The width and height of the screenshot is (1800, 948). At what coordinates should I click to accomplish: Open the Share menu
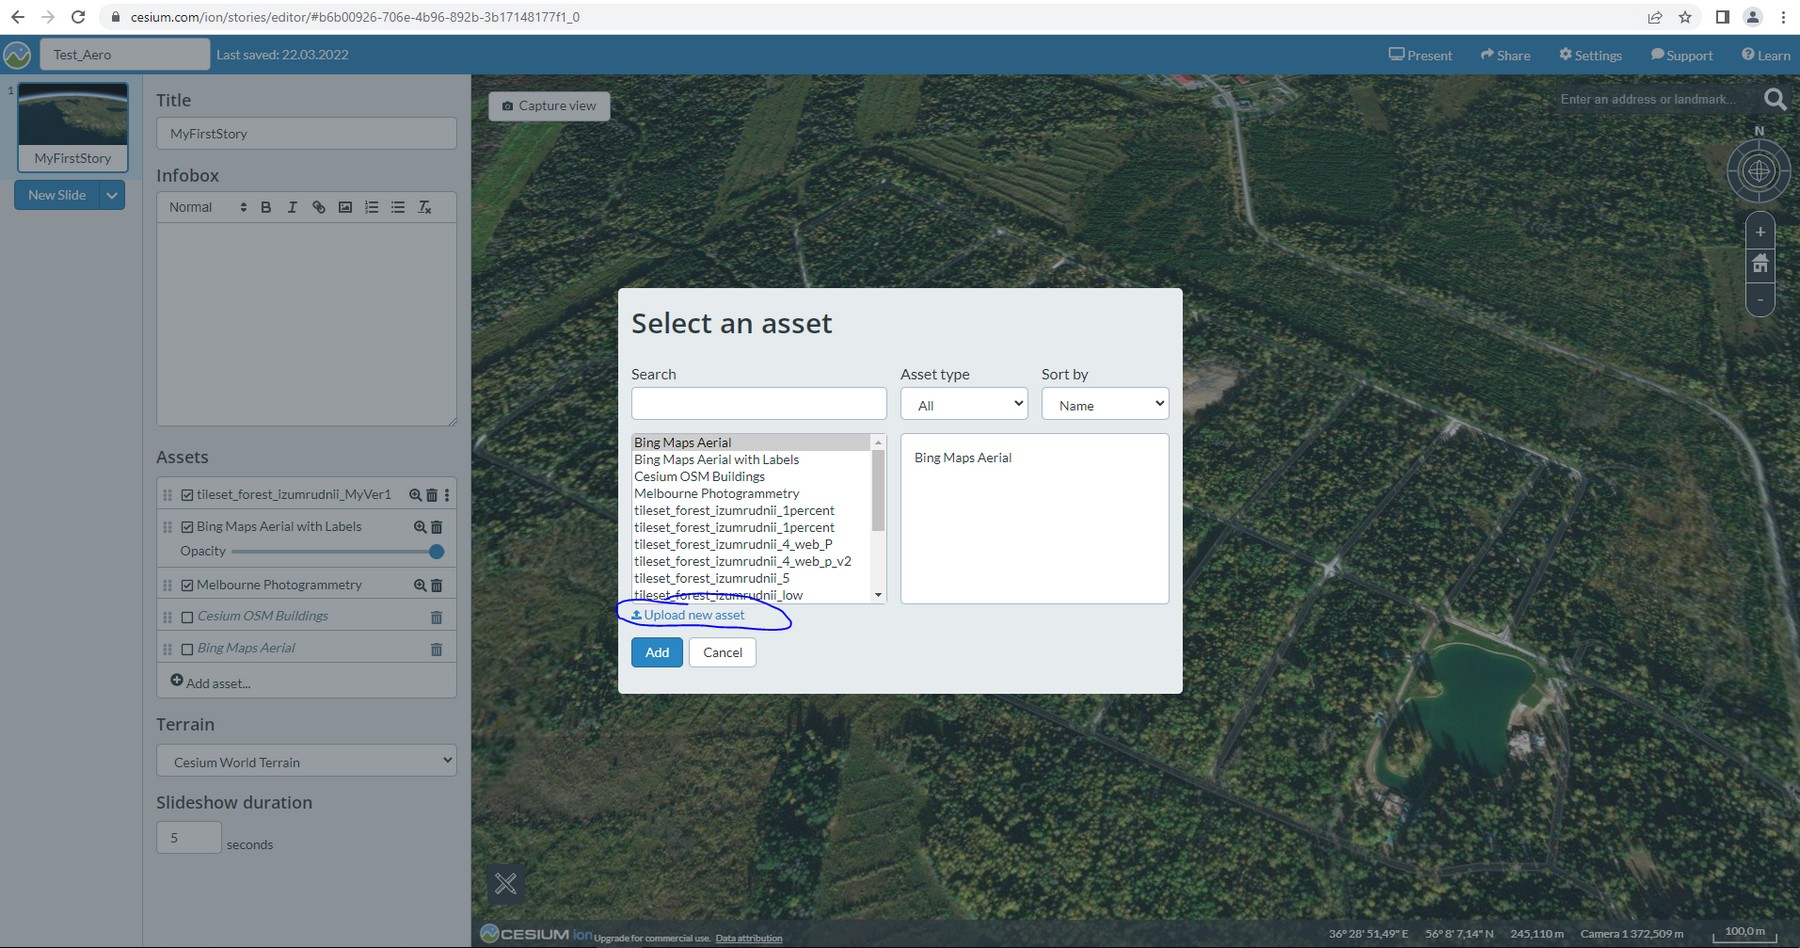(1506, 55)
